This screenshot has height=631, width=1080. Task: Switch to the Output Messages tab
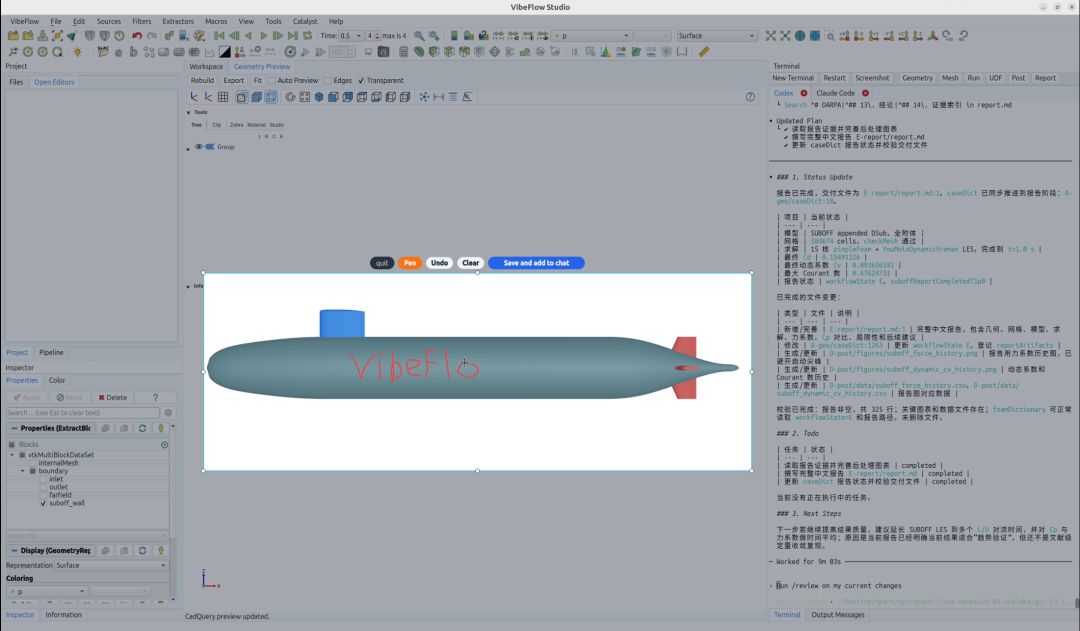[838, 614]
